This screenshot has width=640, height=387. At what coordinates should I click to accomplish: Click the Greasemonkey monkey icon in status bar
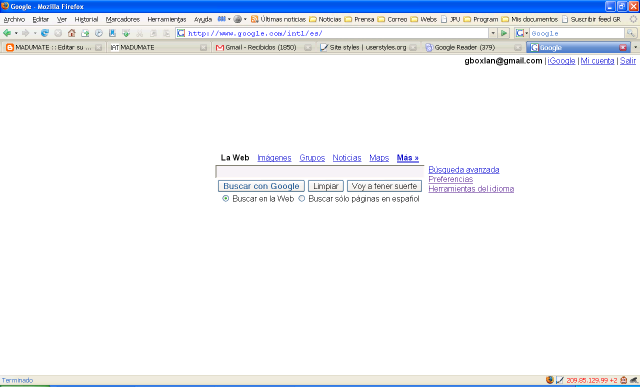coord(624,380)
